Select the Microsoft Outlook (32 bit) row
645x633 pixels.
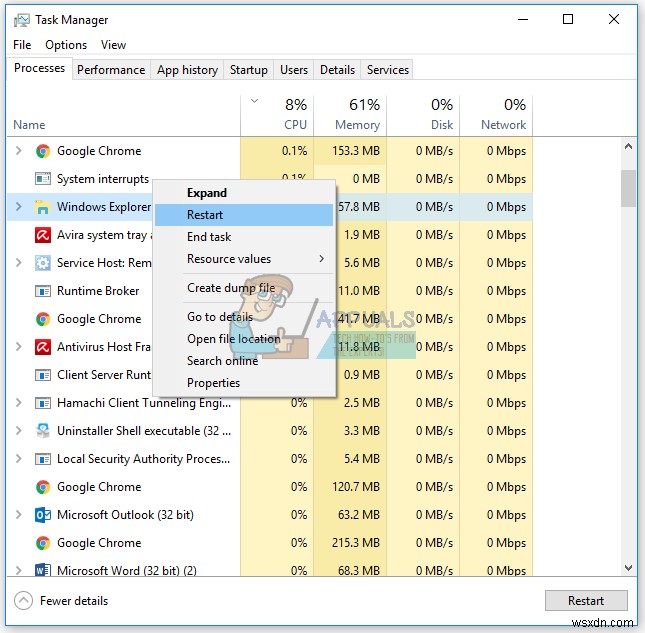click(x=270, y=515)
